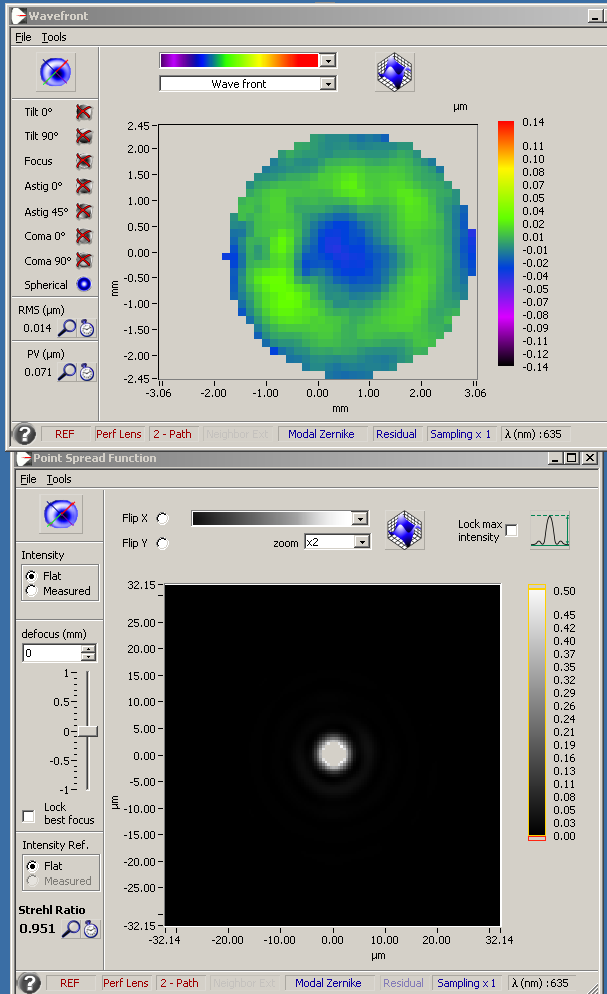Open the zoom x2 dropdown
The image size is (607, 994).
coord(362,542)
